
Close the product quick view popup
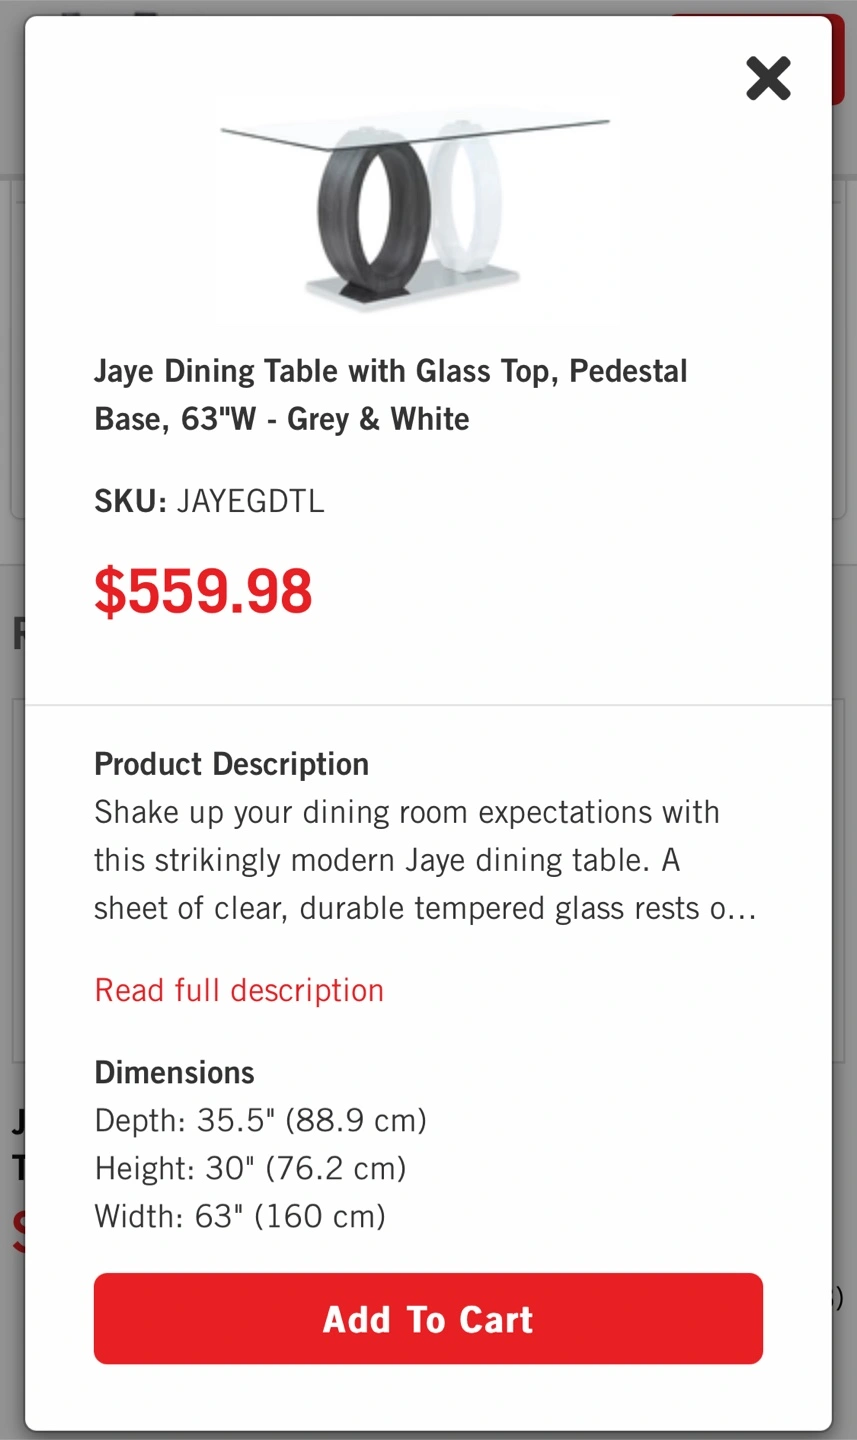768,78
